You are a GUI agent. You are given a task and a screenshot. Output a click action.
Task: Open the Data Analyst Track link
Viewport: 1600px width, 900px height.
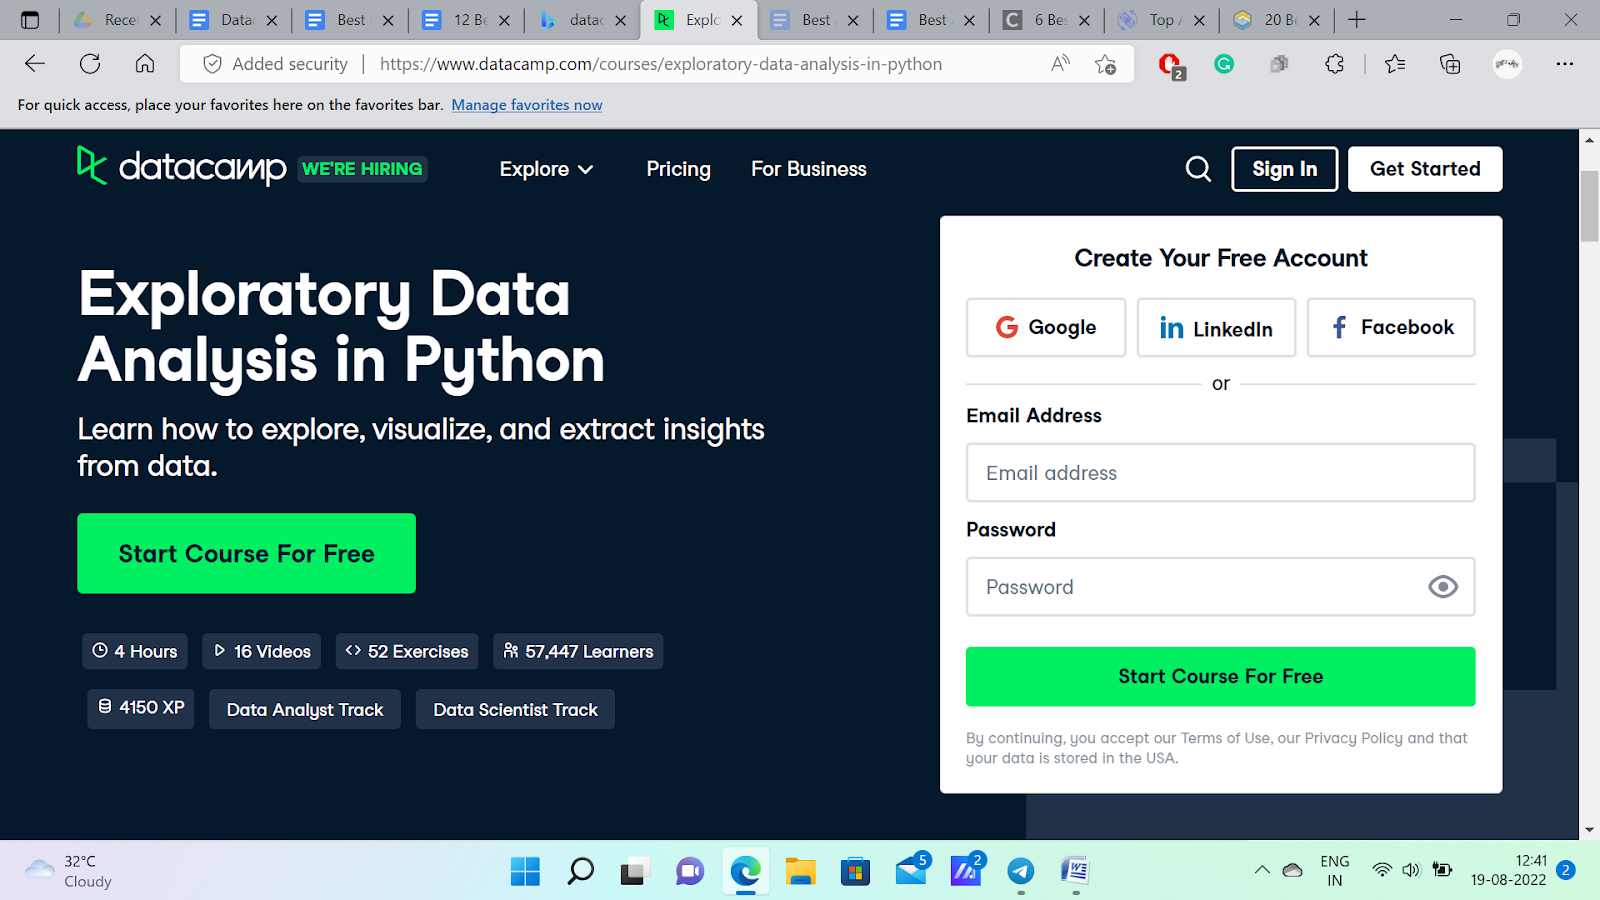pyautogui.click(x=305, y=709)
